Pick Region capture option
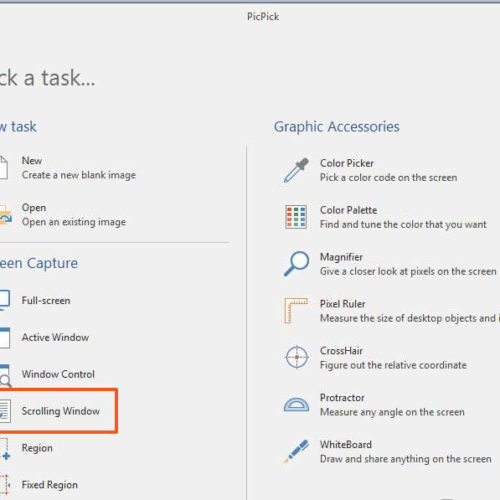500x500 pixels. tap(37, 448)
